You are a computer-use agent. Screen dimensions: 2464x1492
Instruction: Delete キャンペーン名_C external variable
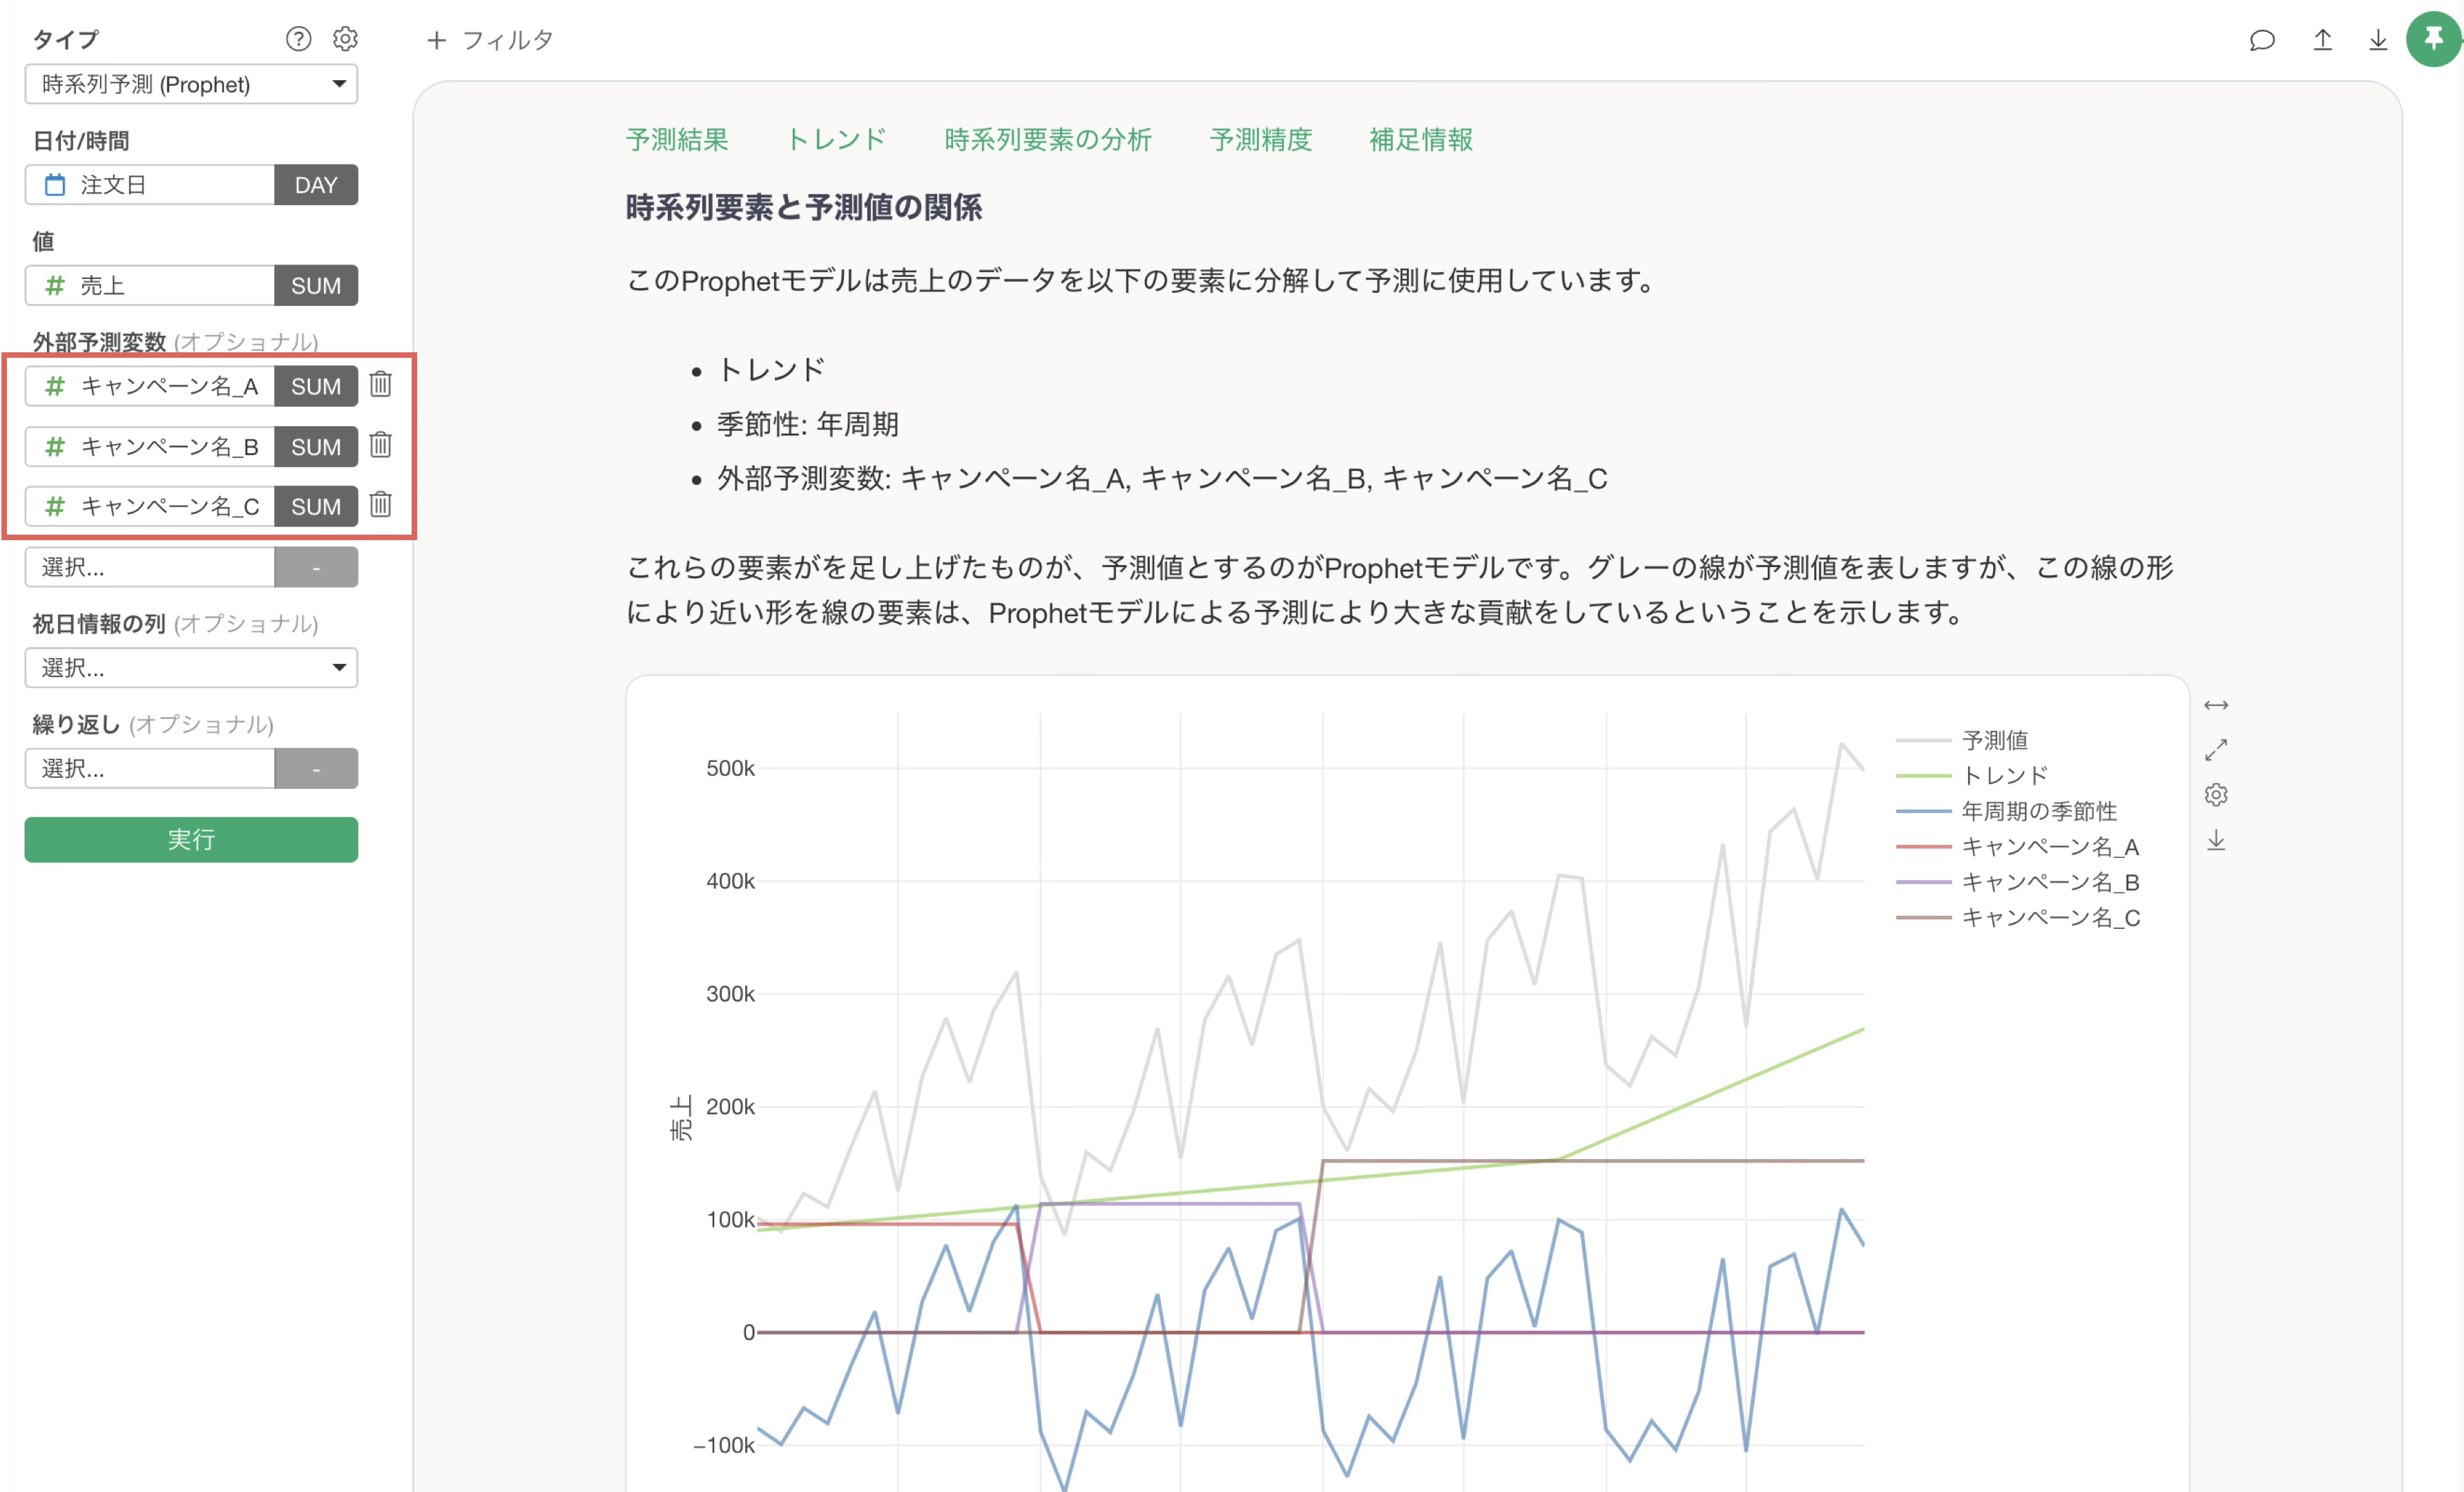pos(380,505)
